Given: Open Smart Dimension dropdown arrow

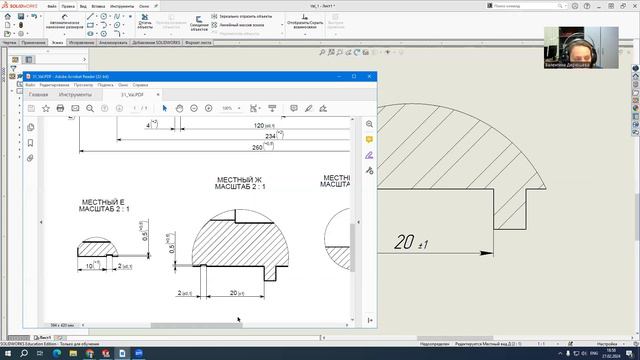Looking at the screenshot, I should (x=64, y=34).
